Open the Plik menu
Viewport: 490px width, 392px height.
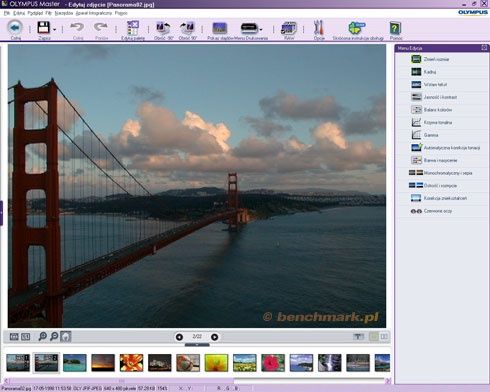click(7, 13)
